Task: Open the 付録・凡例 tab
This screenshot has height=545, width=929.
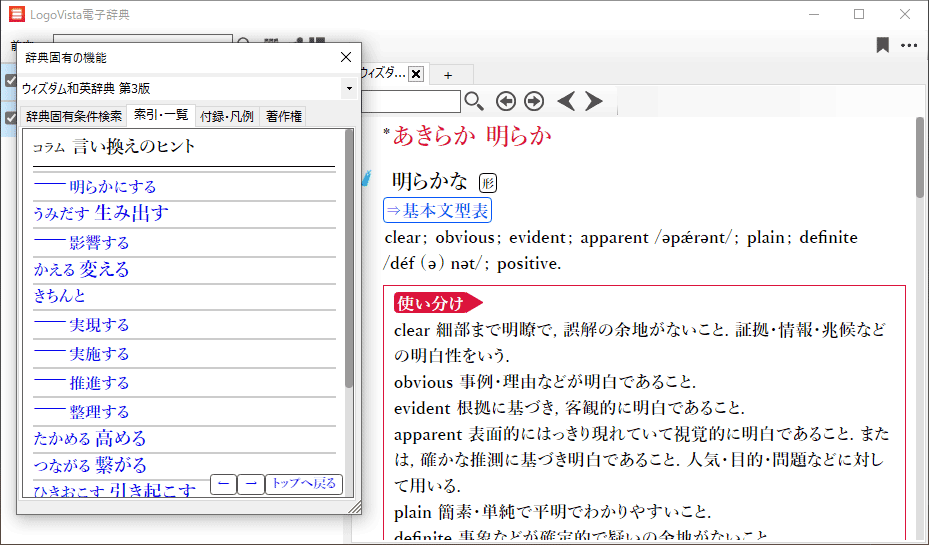Action: coord(227,117)
